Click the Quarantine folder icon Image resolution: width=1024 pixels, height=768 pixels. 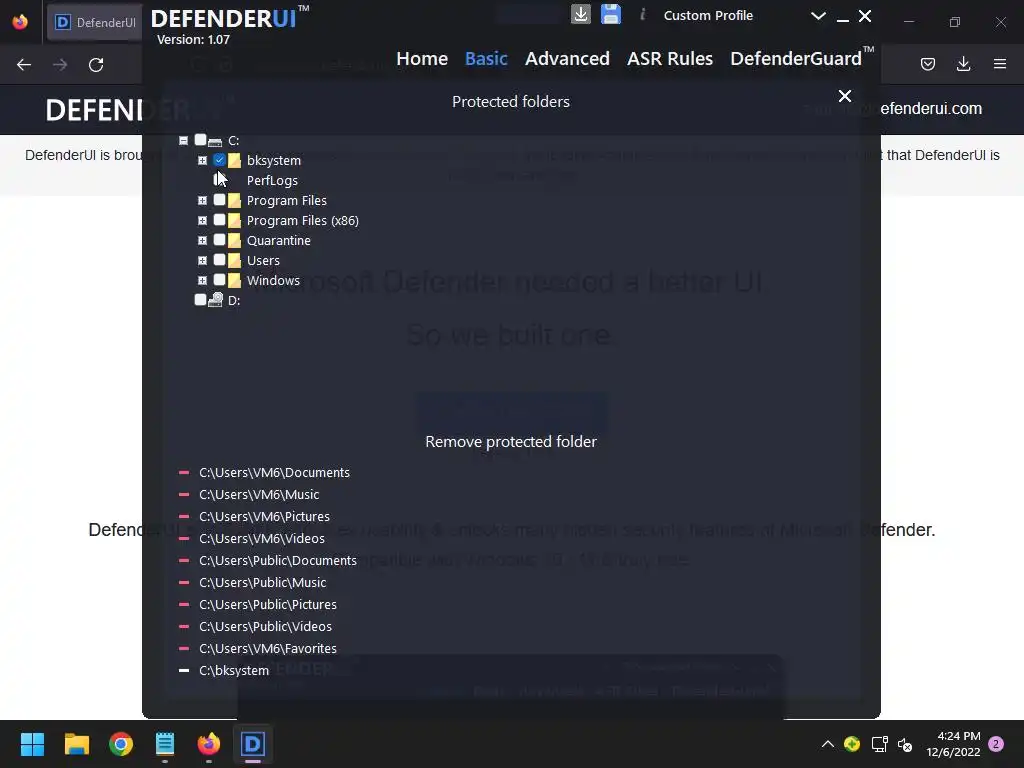click(x=234, y=240)
